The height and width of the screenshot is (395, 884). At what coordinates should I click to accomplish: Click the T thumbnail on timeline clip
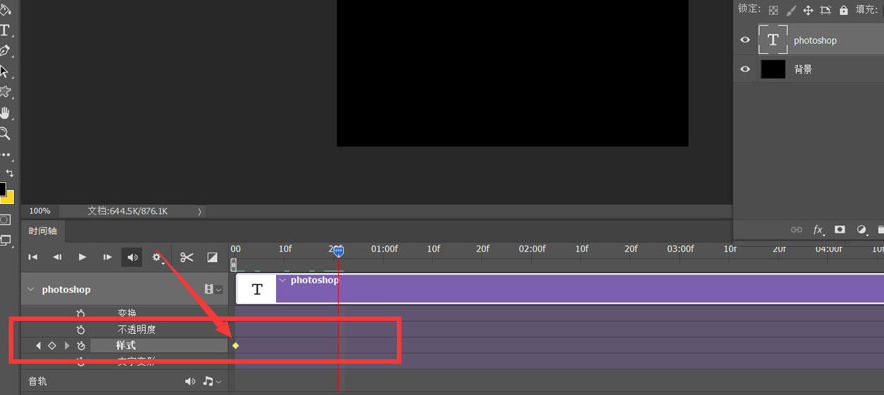(257, 289)
